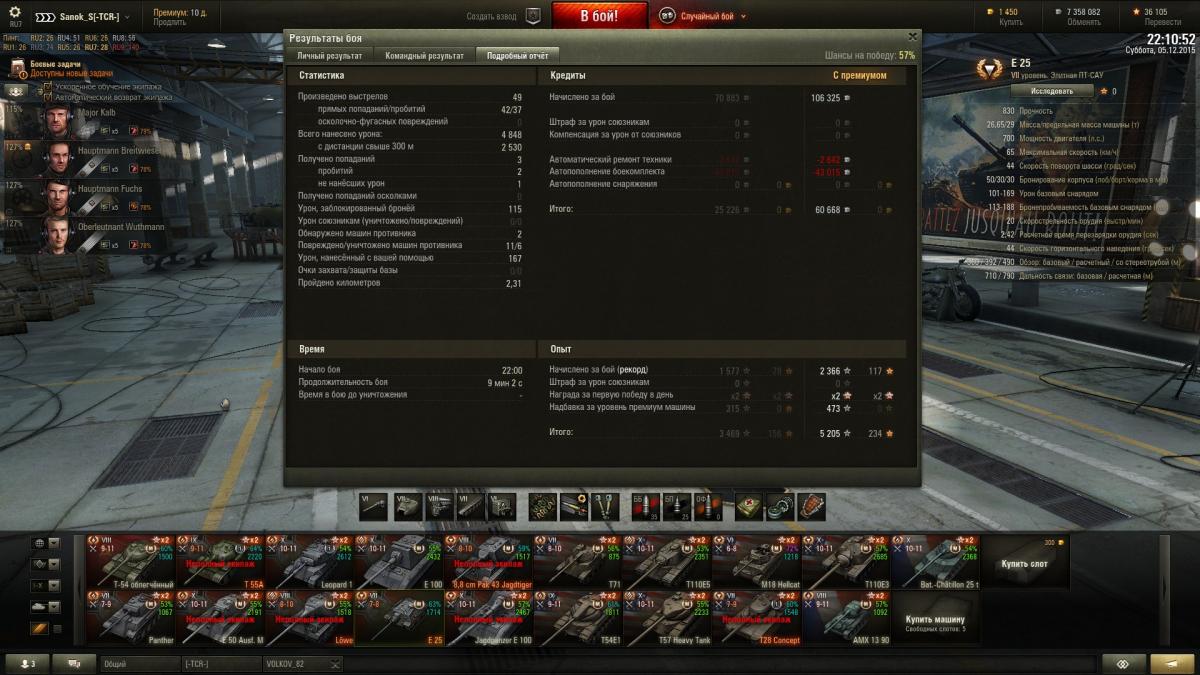Switch to '[-TCR-]' clan chat tab

[221, 664]
